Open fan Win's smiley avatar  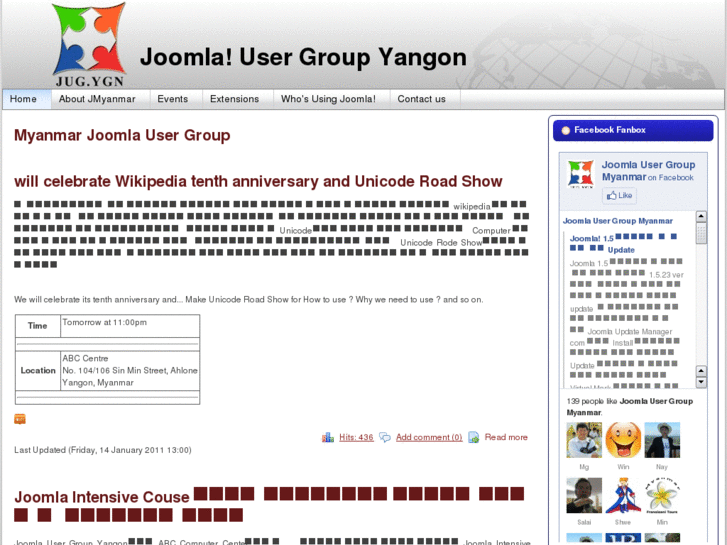(x=623, y=440)
